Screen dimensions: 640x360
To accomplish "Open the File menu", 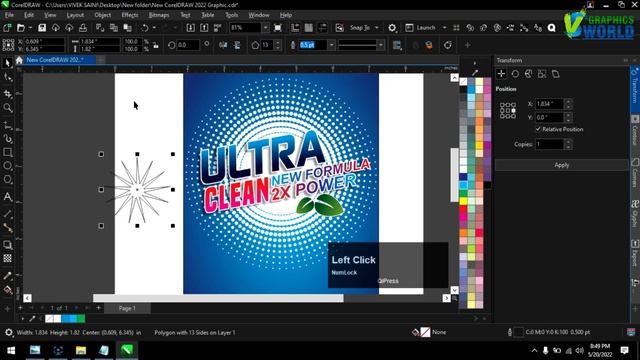I will pyautogui.click(x=9, y=15).
